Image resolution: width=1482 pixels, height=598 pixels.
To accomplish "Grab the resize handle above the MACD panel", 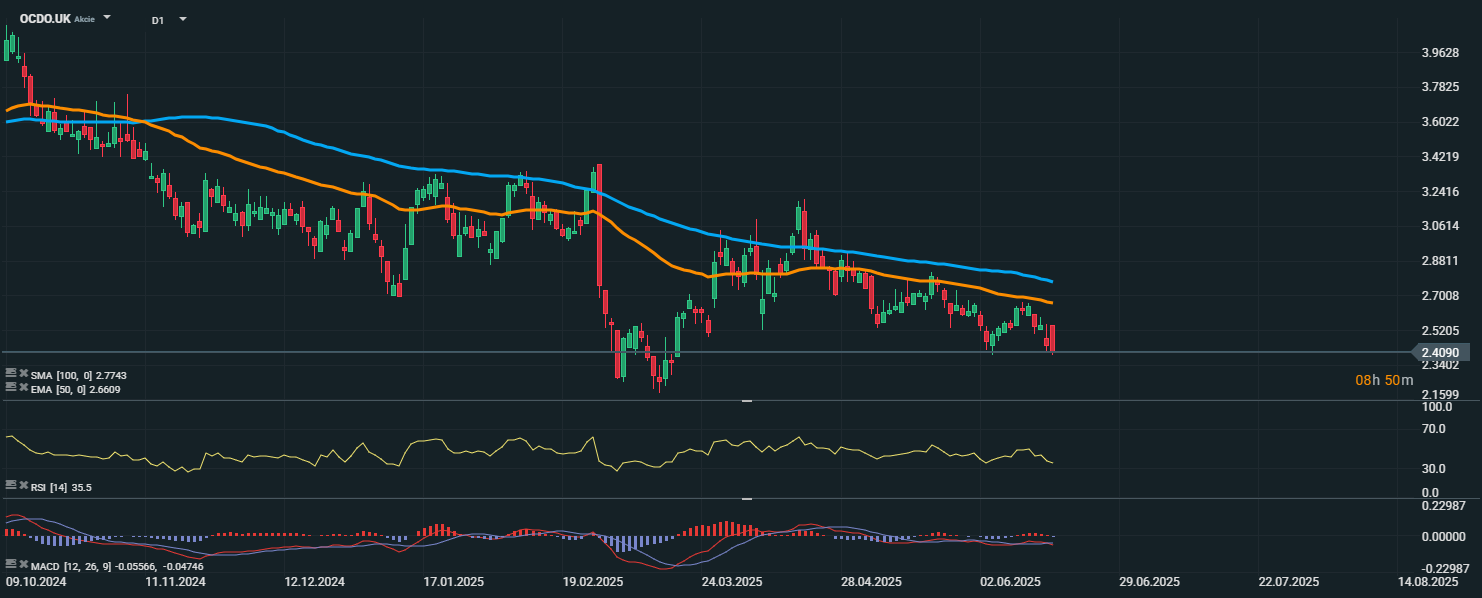I will click(x=746, y=499).
